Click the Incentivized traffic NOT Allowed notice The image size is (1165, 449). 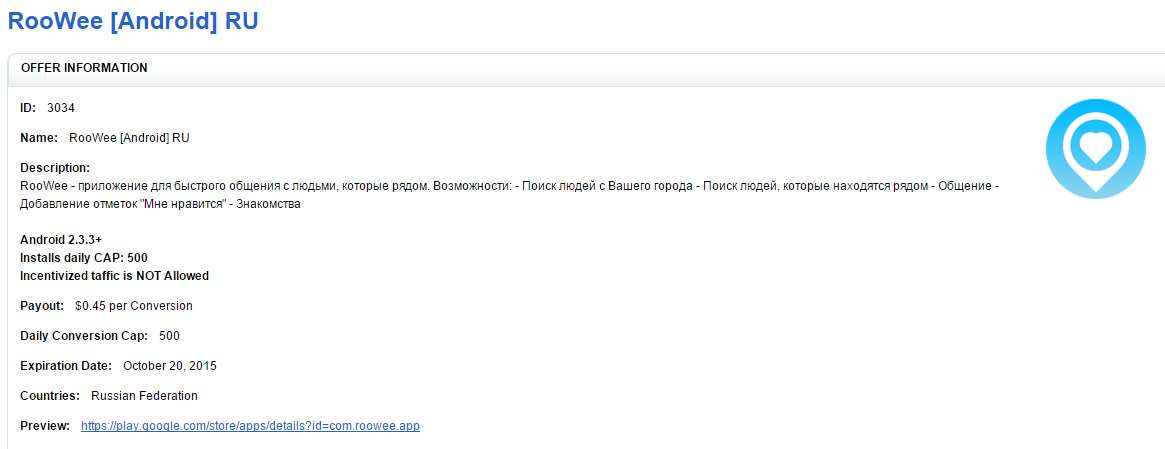pyautogui.click(x=114, y=276)
